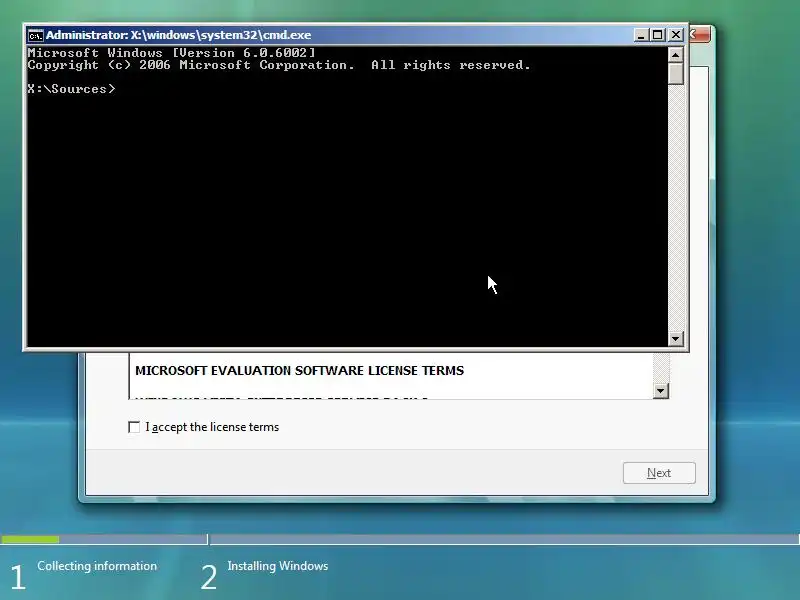The height and width of the screenshot is (600, 800).
Task: Click 'Installing Windows' step label
Action: [x=278, y=566]
